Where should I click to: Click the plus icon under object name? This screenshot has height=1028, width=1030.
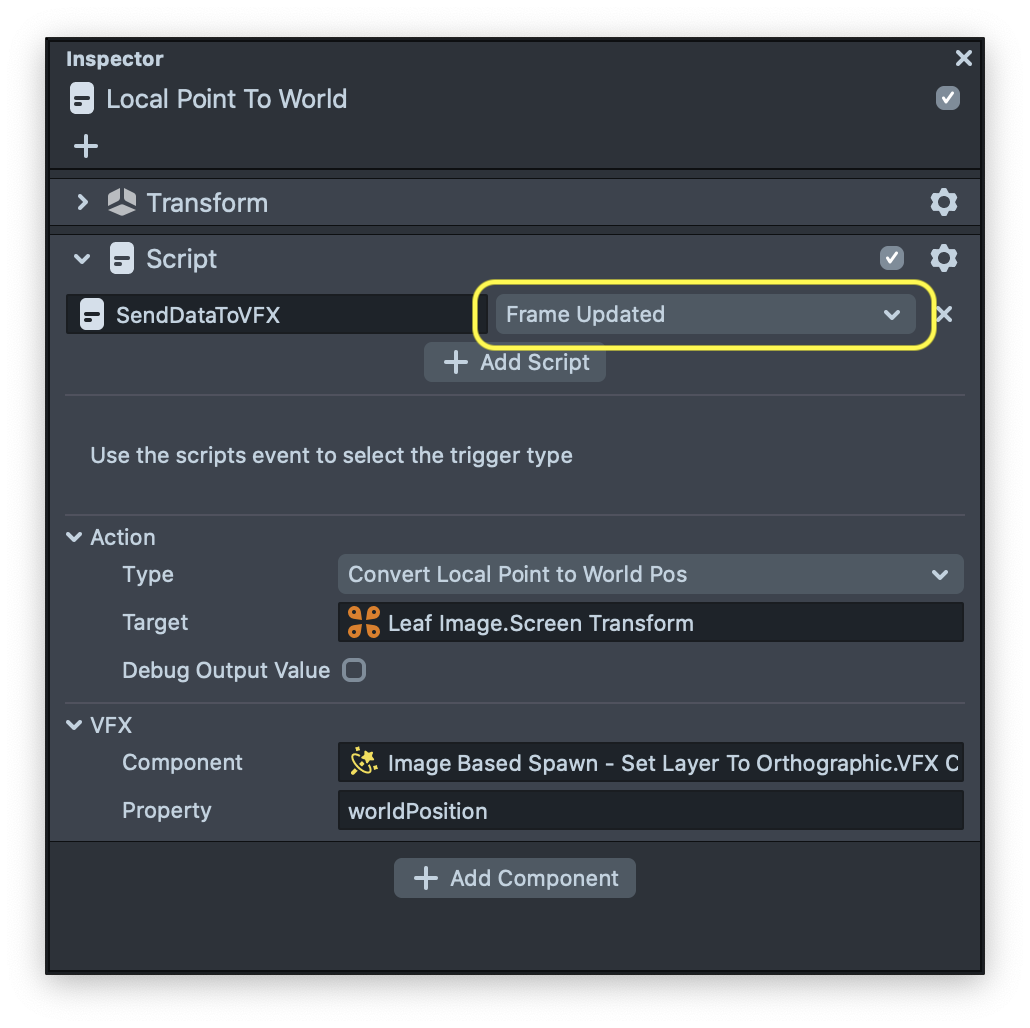[86, 146]
